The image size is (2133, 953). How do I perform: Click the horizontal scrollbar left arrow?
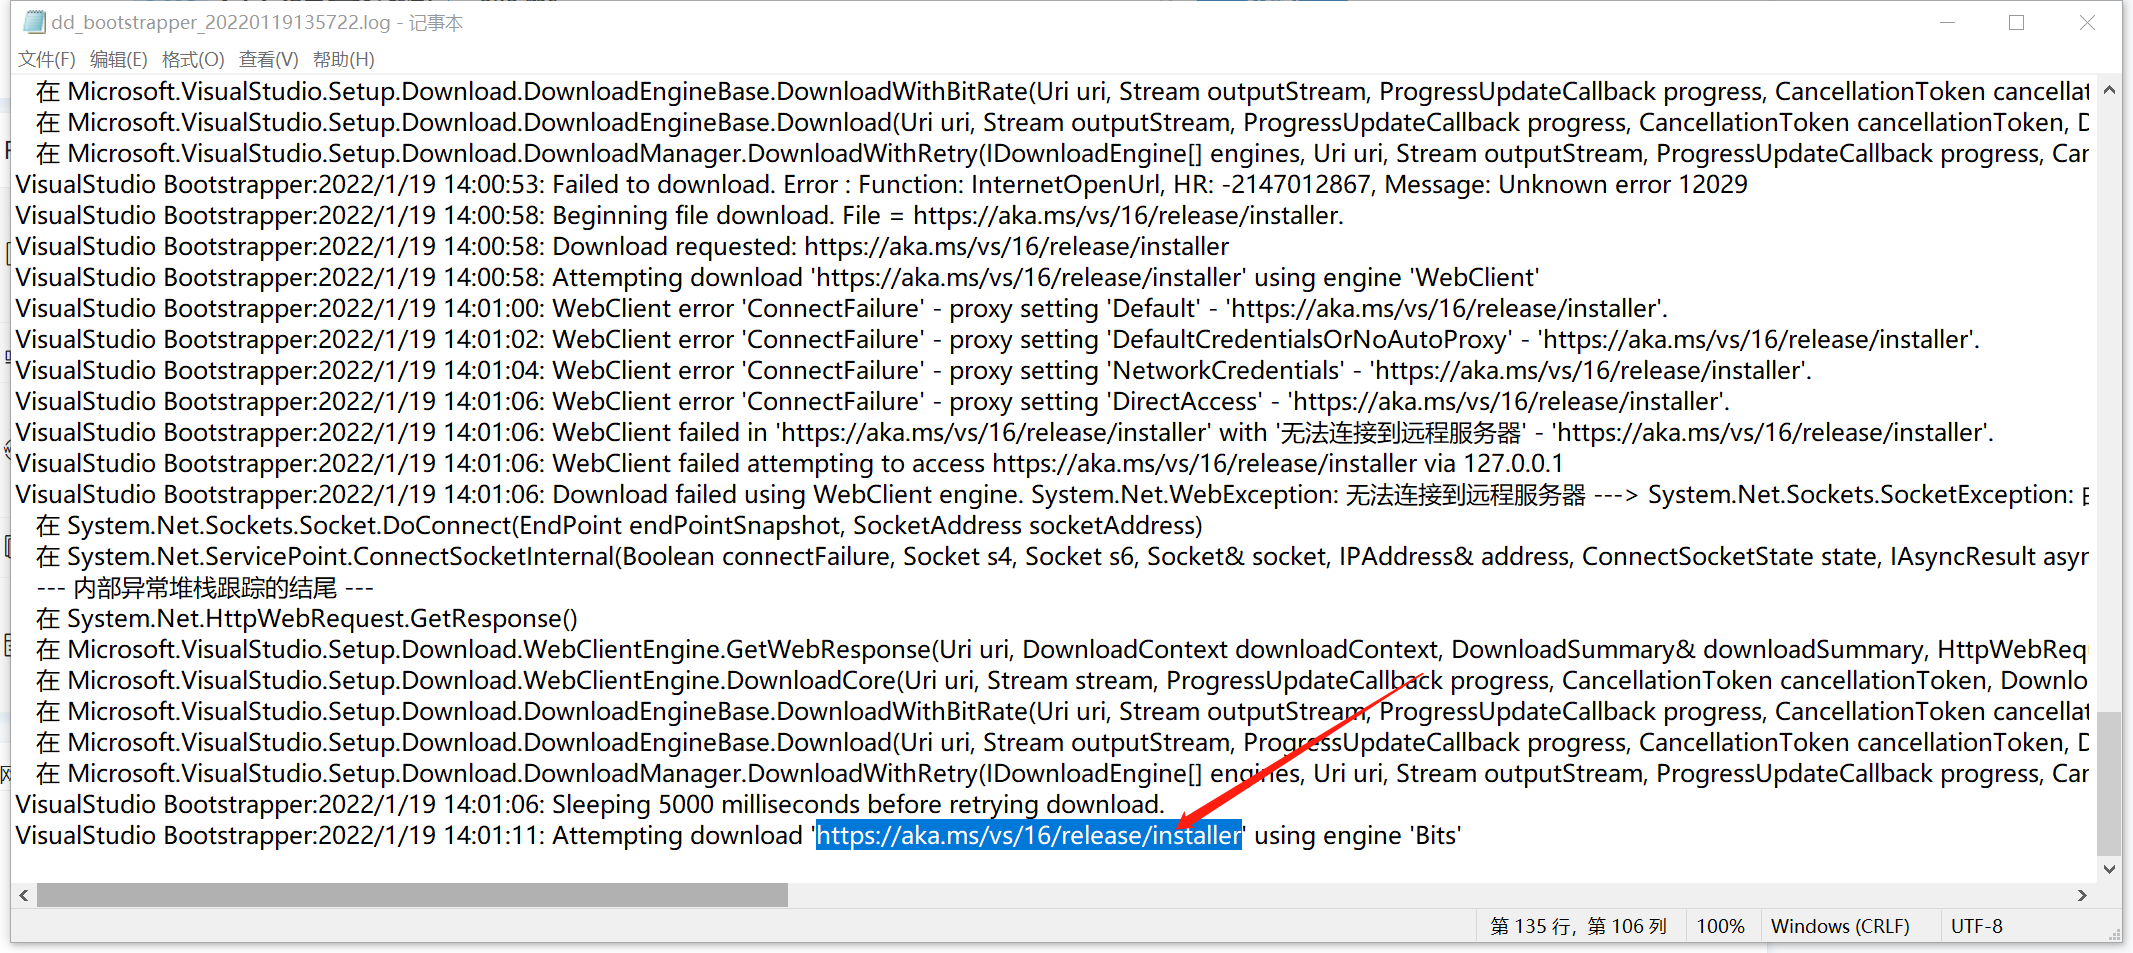[24, 895]
